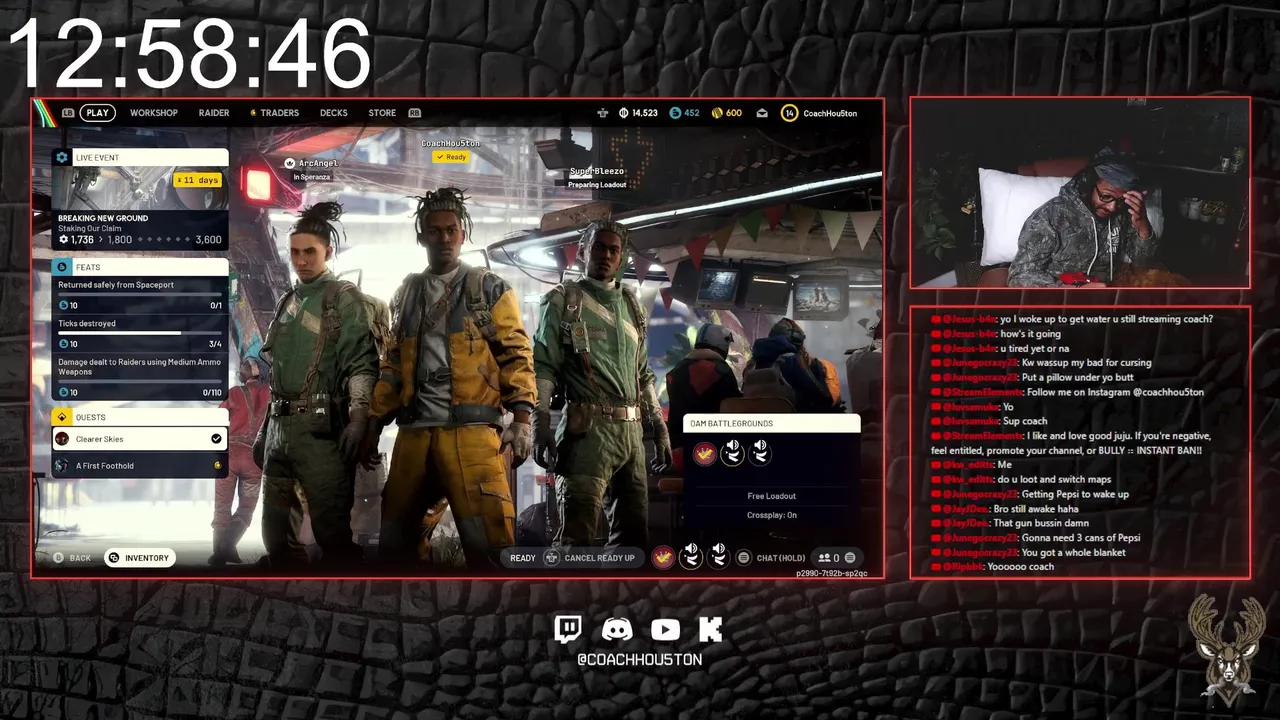1280x720 pixels.
Task: Click the @COACHHOU5TON handle text
Action: (x=639, y=660)
